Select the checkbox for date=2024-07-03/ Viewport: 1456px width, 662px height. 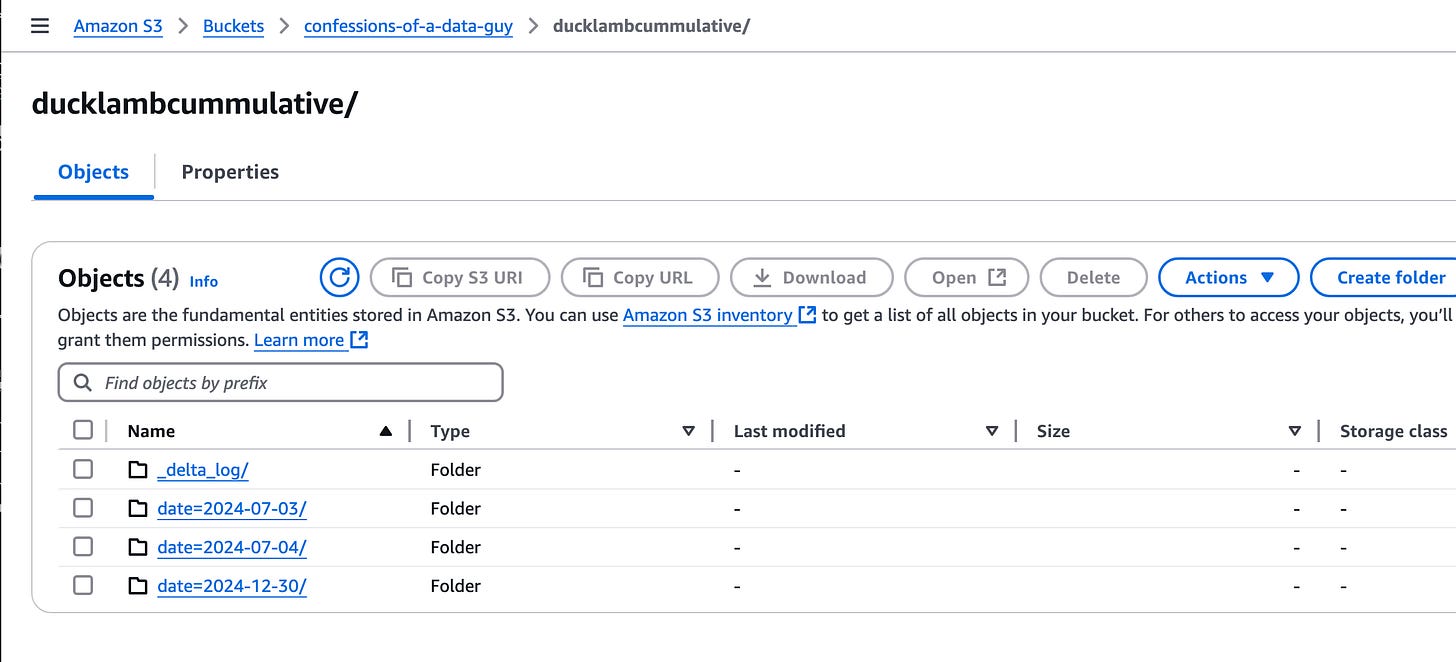pyautogui.click(x=82, y=507)
